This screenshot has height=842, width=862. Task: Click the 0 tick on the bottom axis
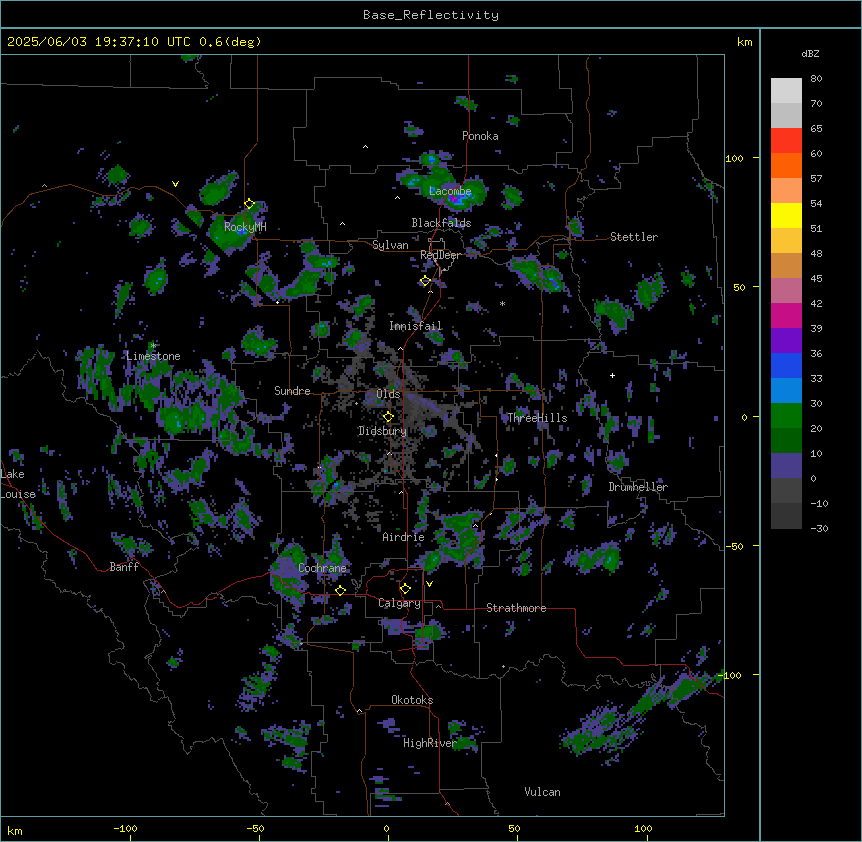pyautogui.click(x=386, y=828)
